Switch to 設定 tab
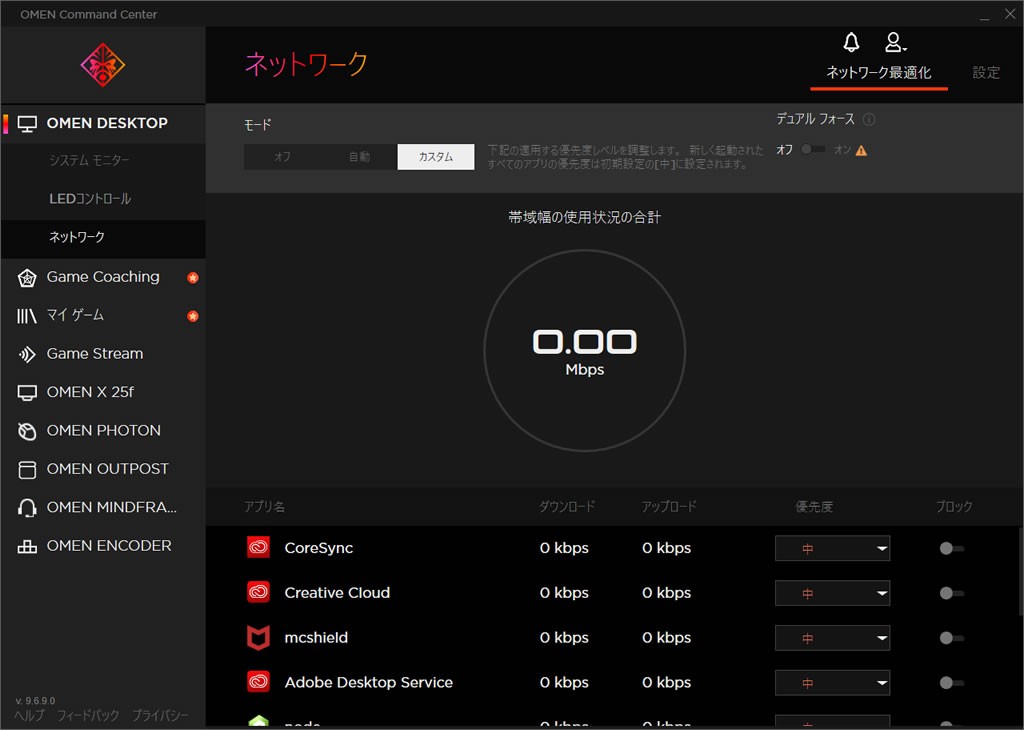 click(x=986, y=72)
